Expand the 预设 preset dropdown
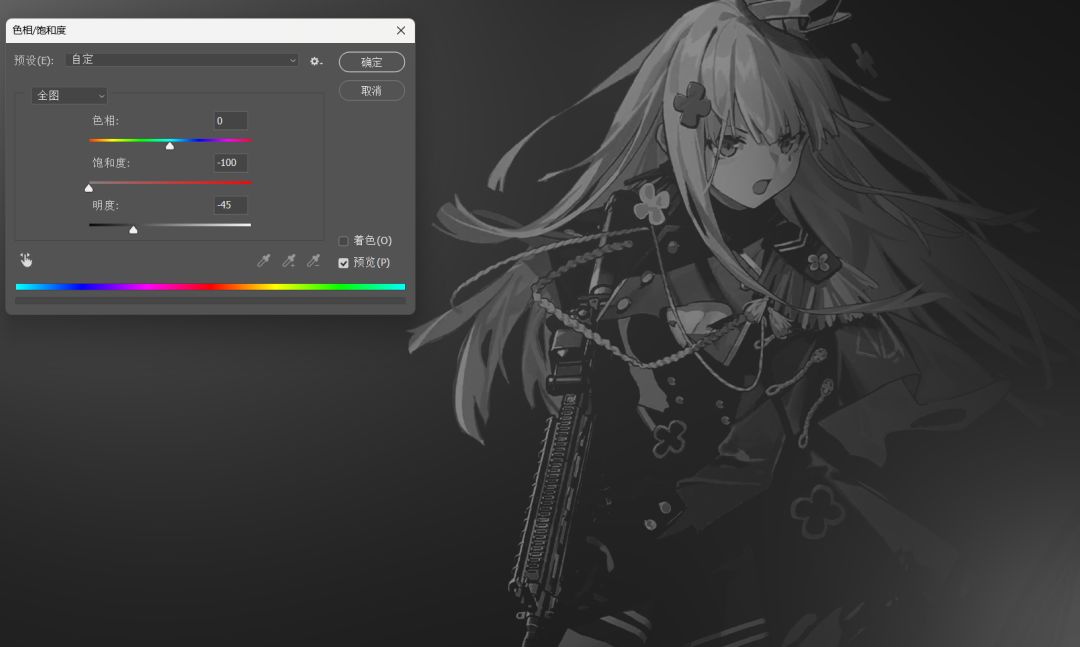 182,60
